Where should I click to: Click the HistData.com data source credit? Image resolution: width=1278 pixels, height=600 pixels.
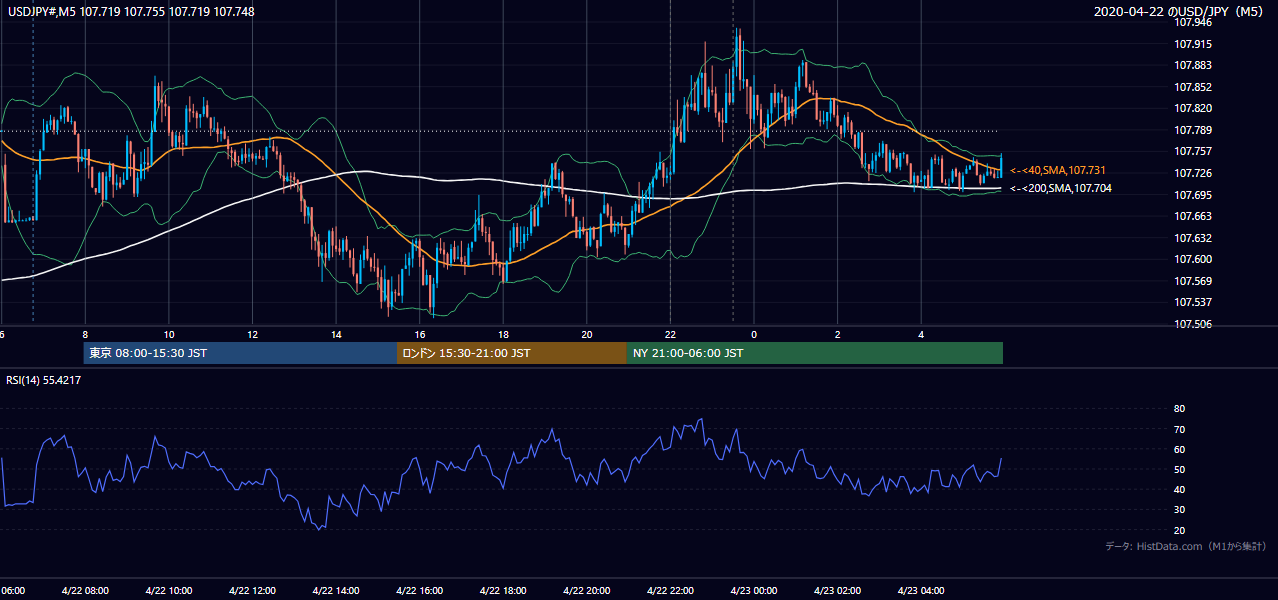tap(1186, 547)
